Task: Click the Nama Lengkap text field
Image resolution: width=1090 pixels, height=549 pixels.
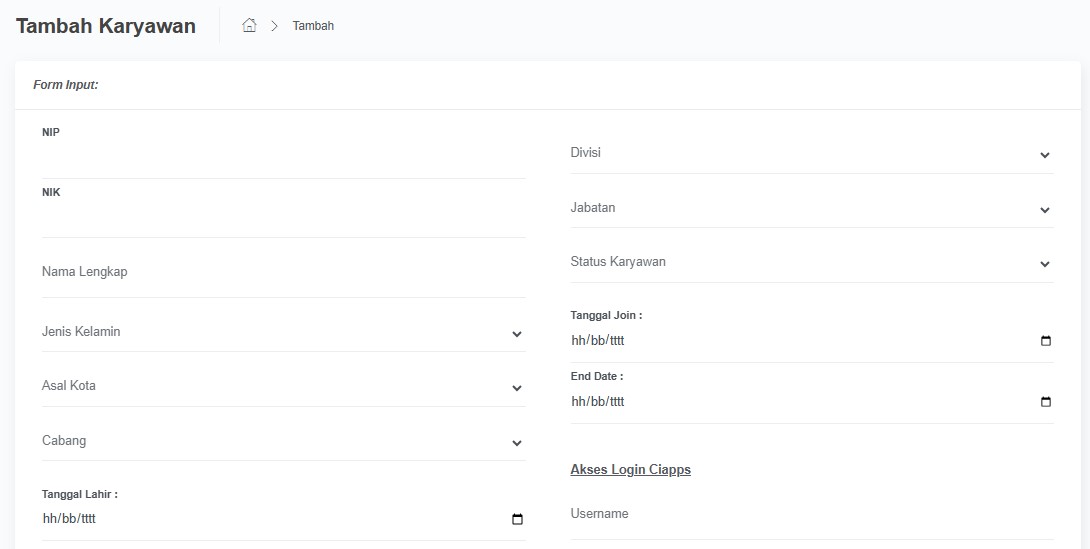Action: [x=283, y=272]
